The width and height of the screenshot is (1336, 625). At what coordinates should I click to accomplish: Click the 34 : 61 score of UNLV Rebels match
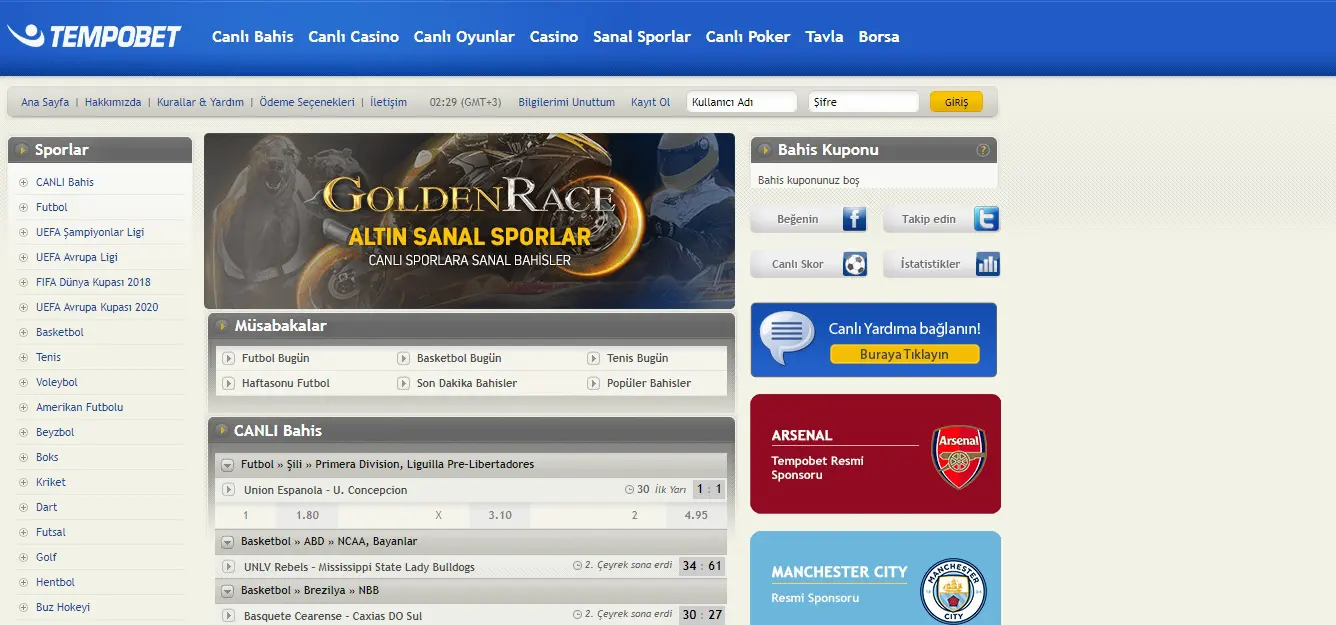702,566
